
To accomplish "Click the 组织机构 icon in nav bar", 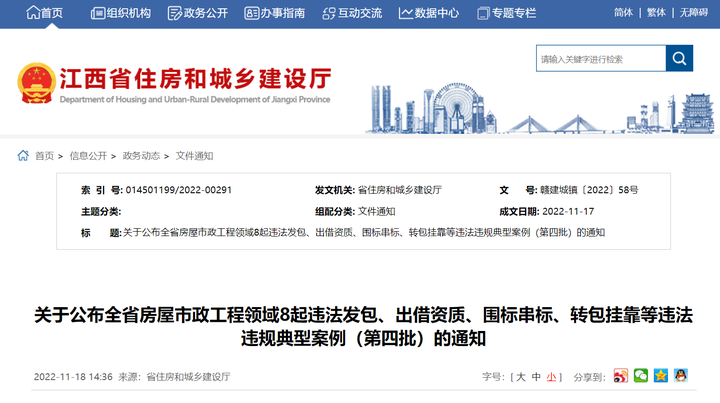I will tap(98, 14).
